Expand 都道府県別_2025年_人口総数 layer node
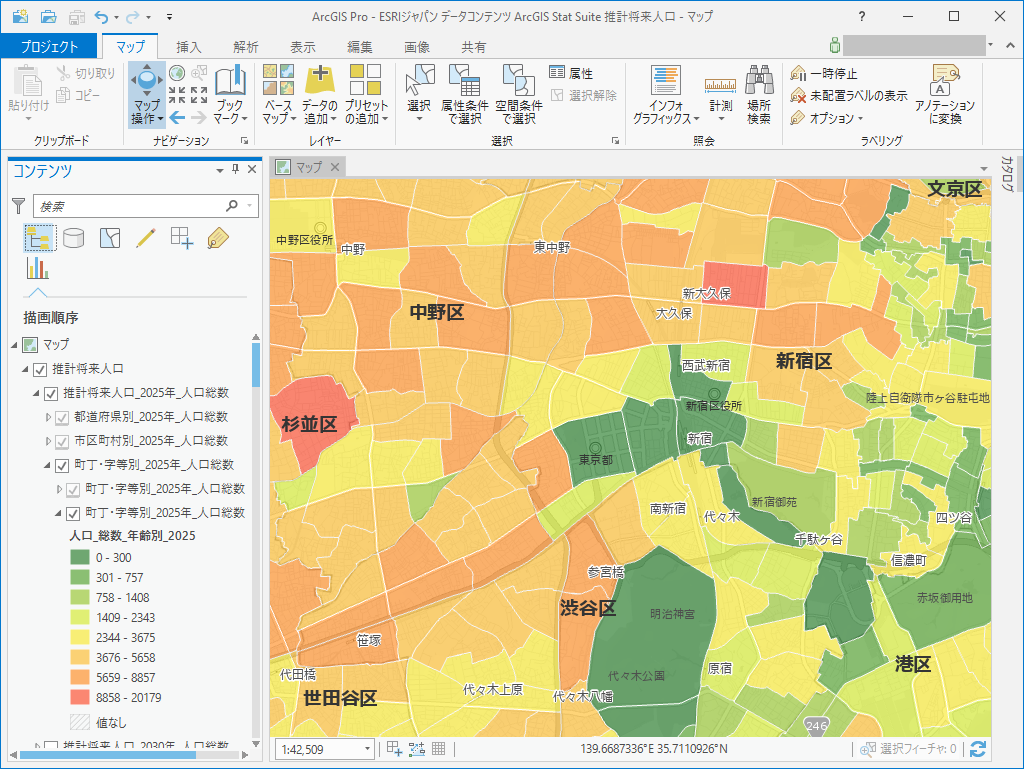 click(48, 417)
